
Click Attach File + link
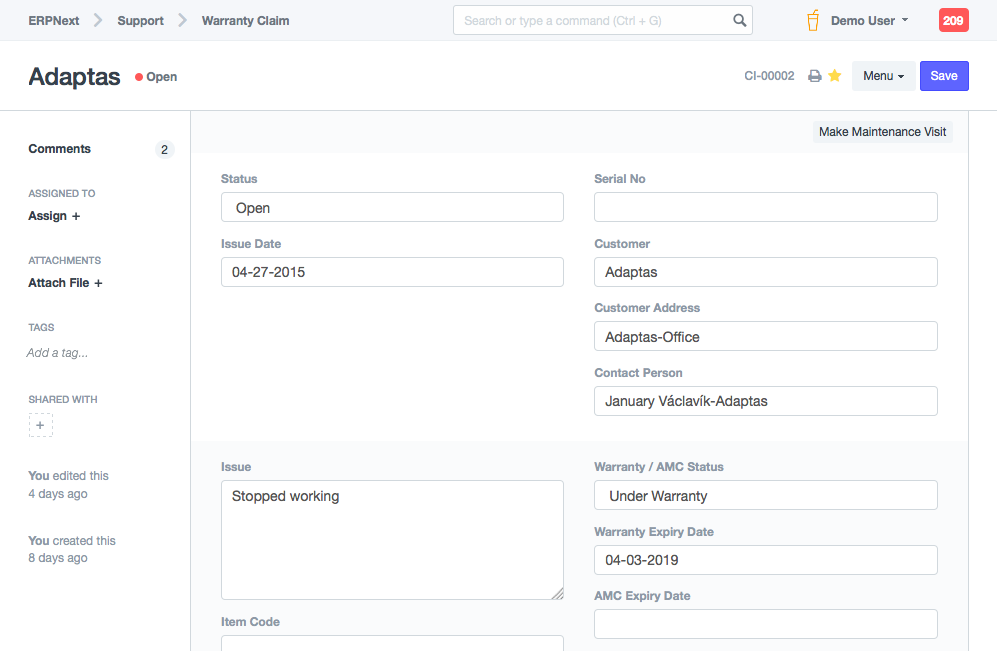(x=65, y=283)
